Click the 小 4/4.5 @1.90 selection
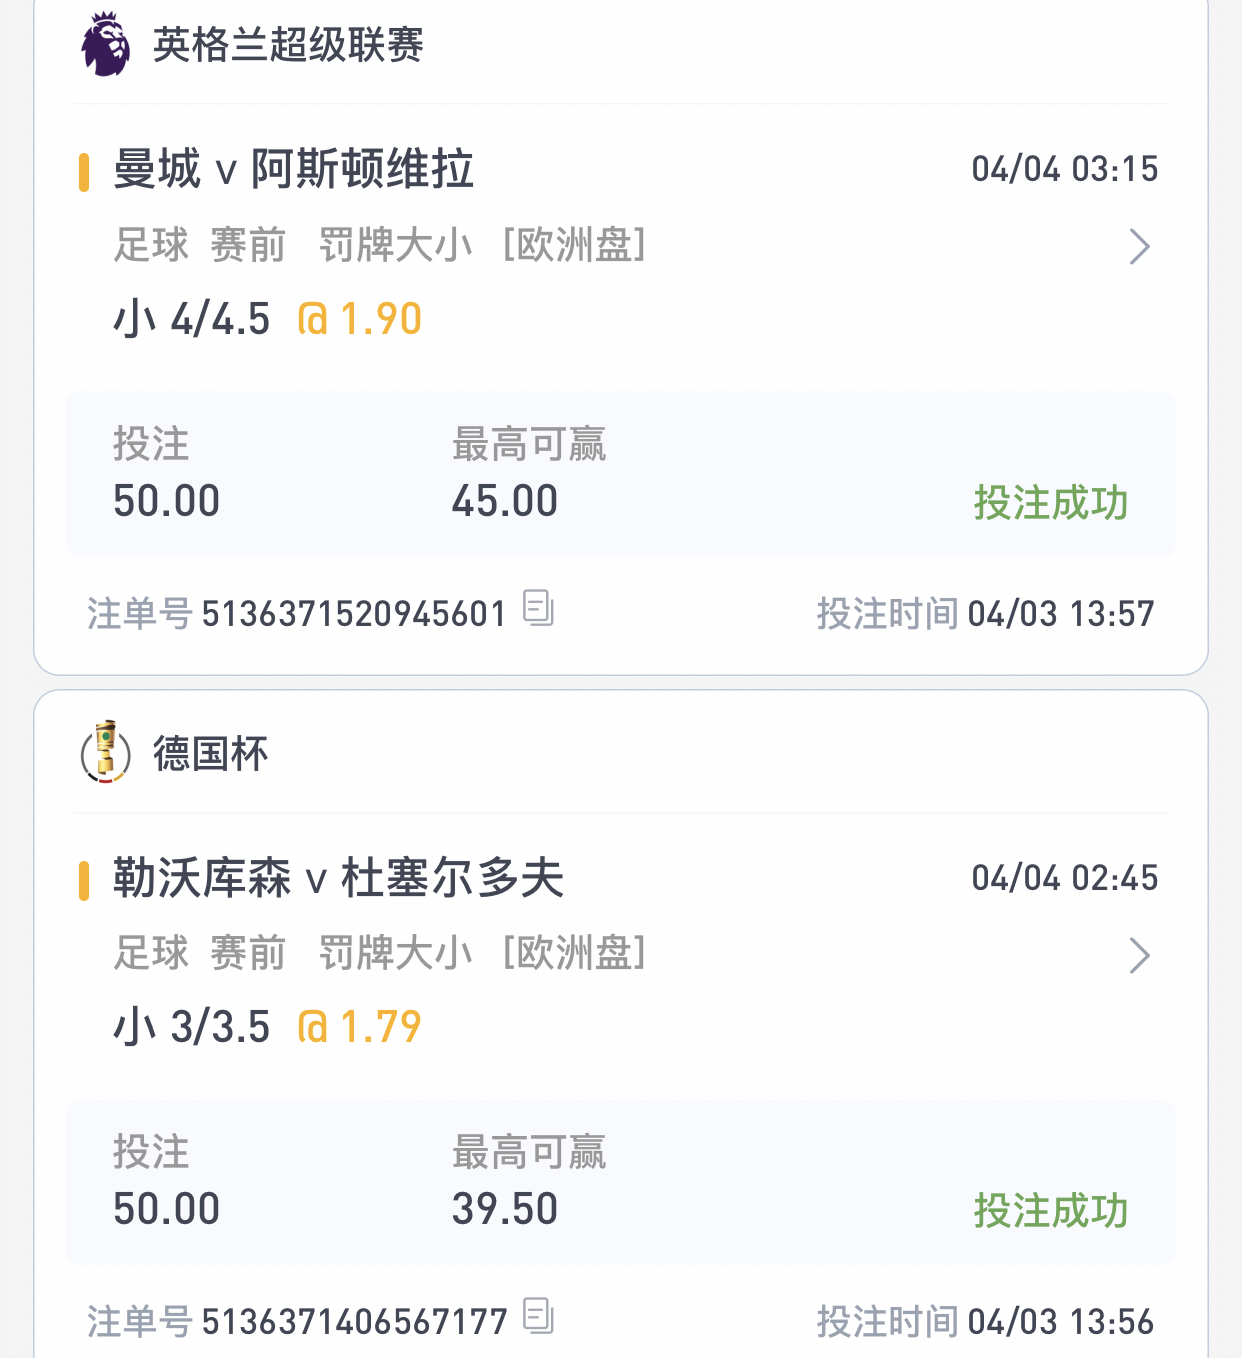The width and height of the screenshot is (1242, 1358). (267, 319)
